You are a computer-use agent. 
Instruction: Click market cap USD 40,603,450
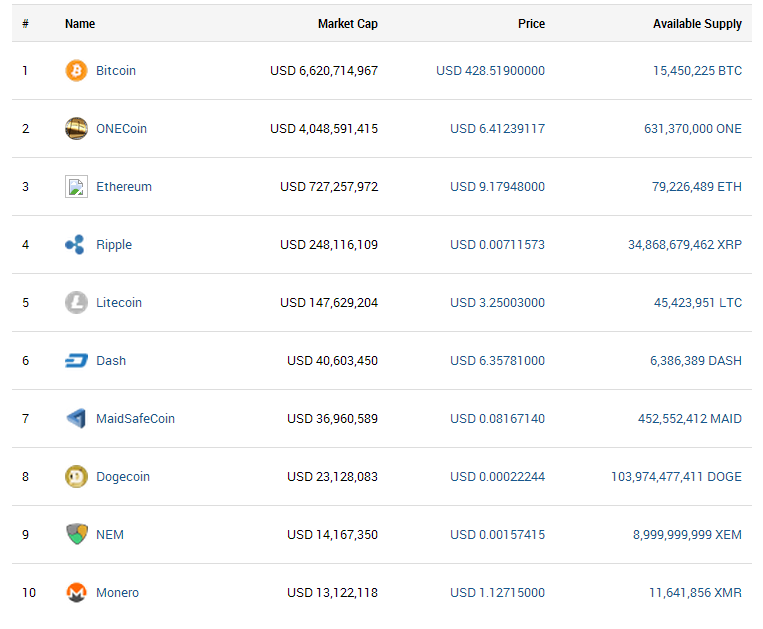332,360
